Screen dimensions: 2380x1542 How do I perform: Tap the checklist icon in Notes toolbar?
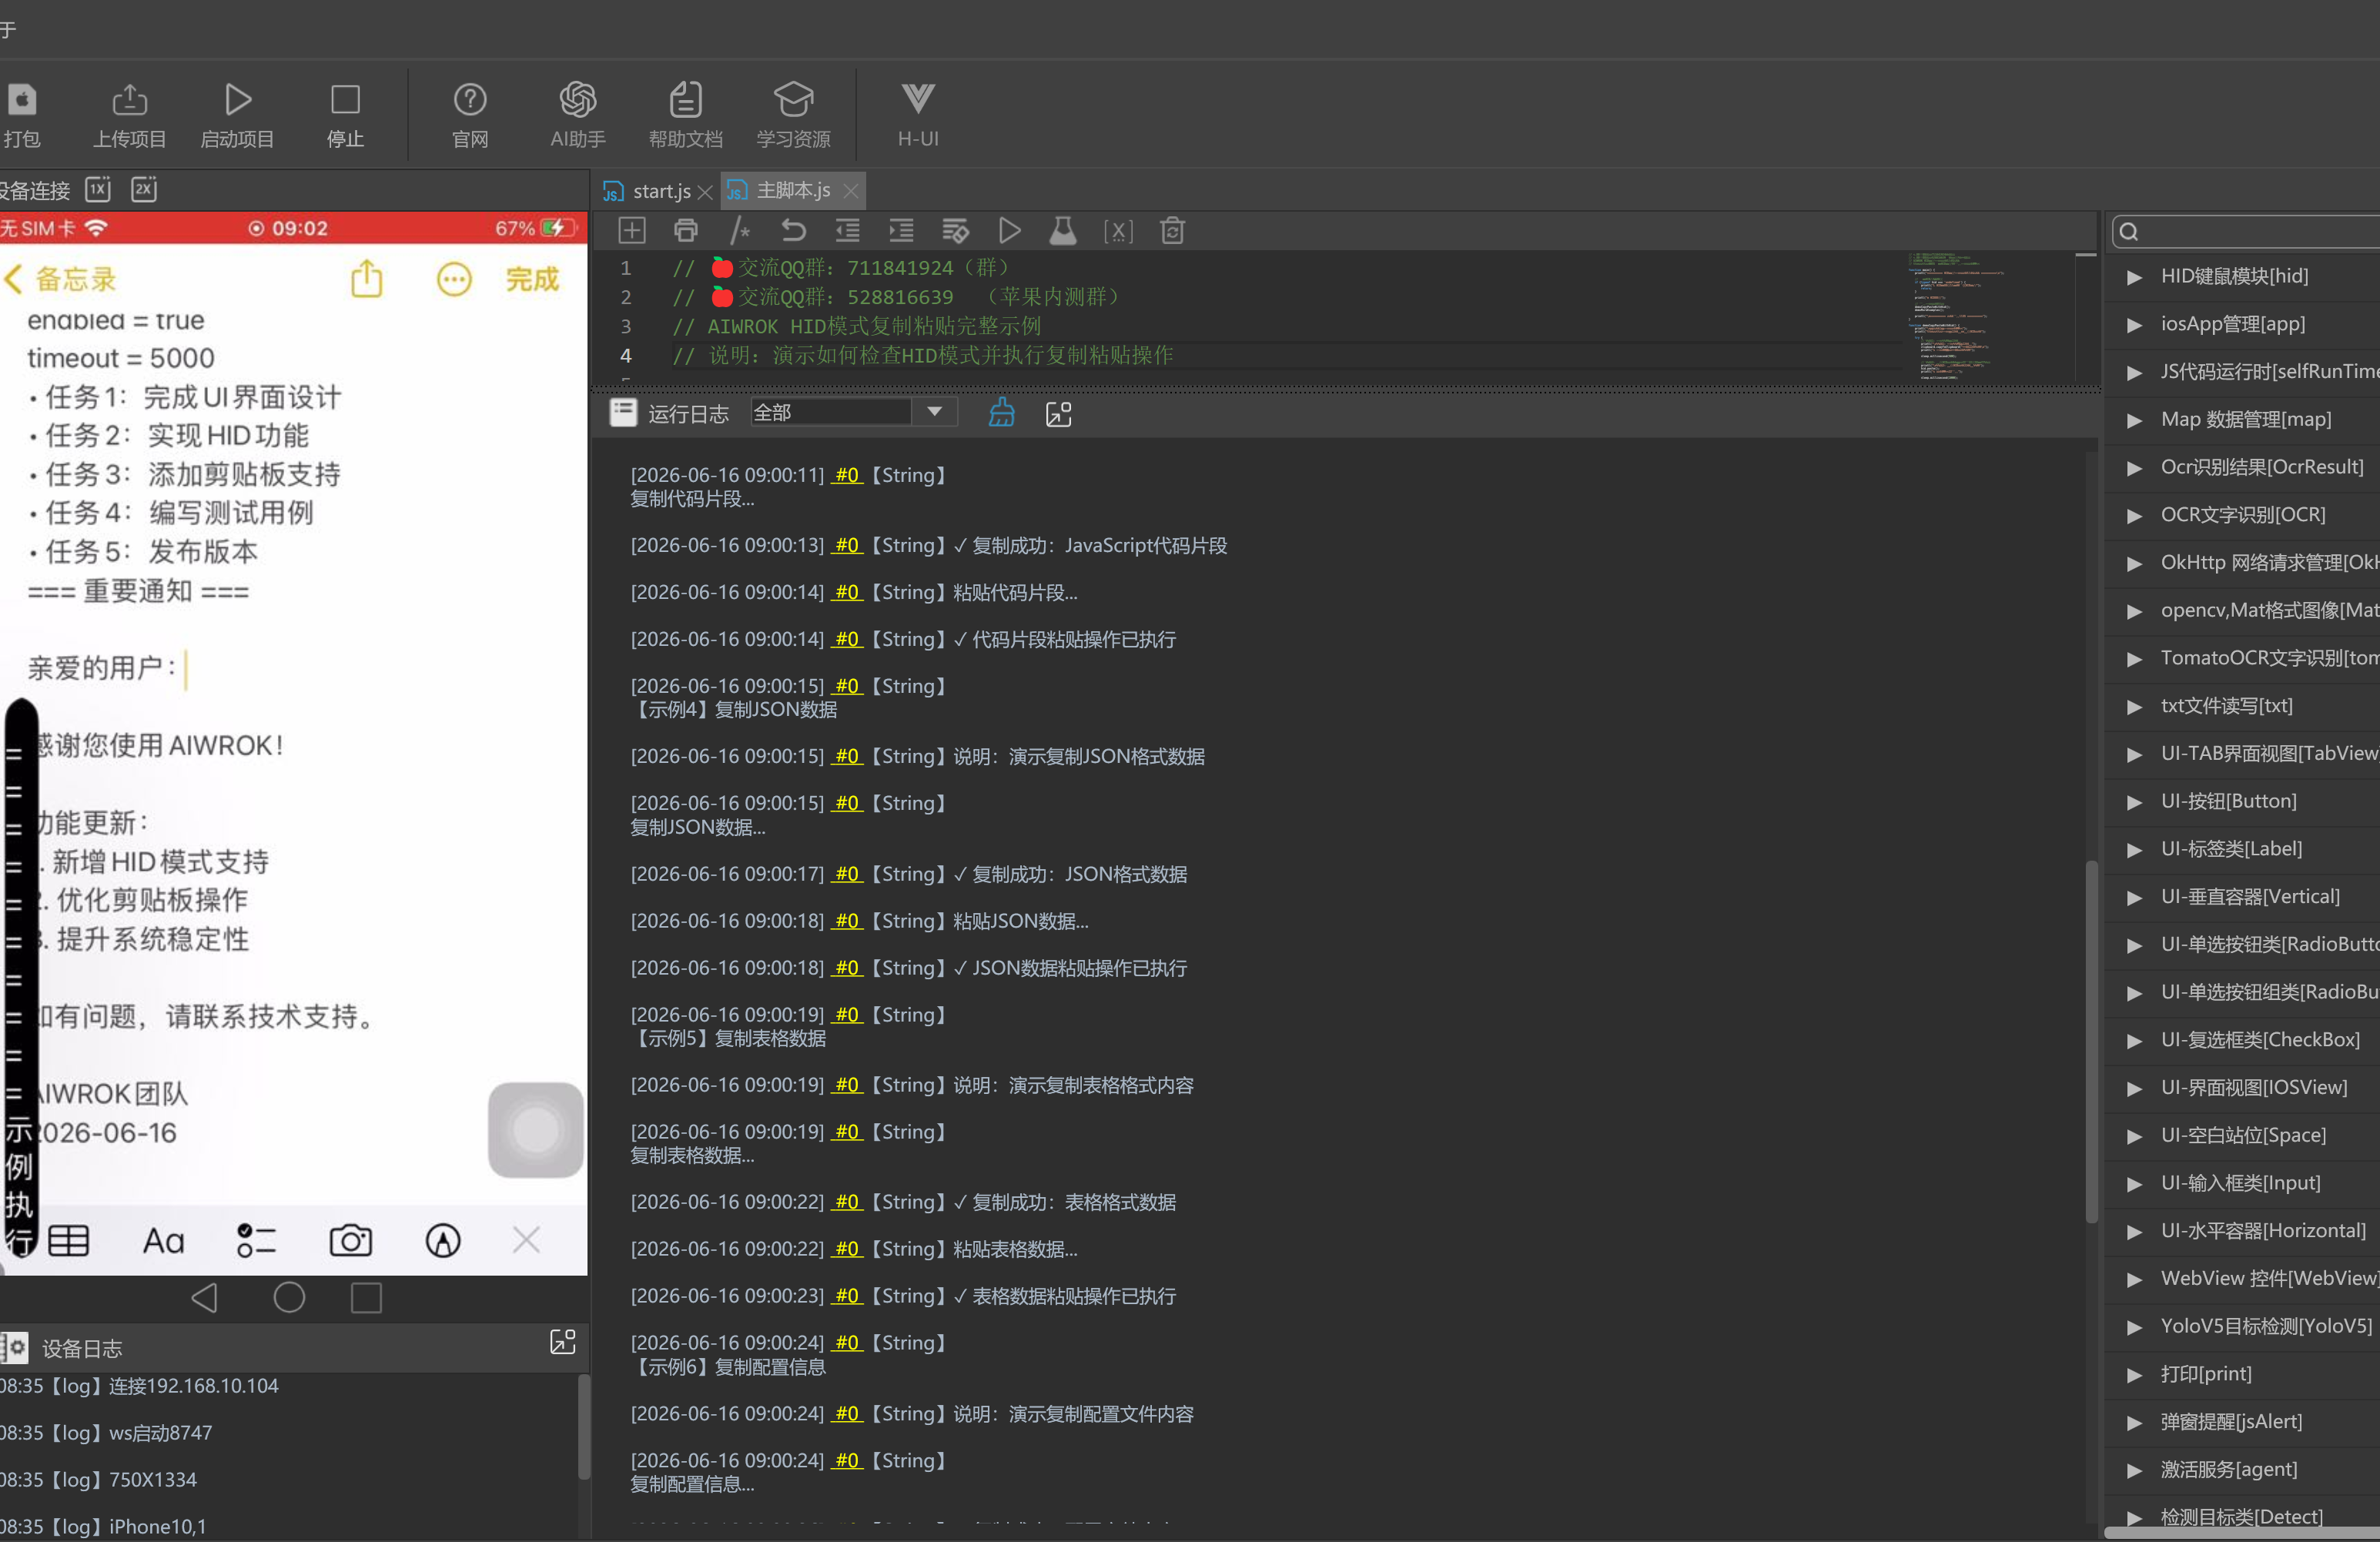point(256,1241)
